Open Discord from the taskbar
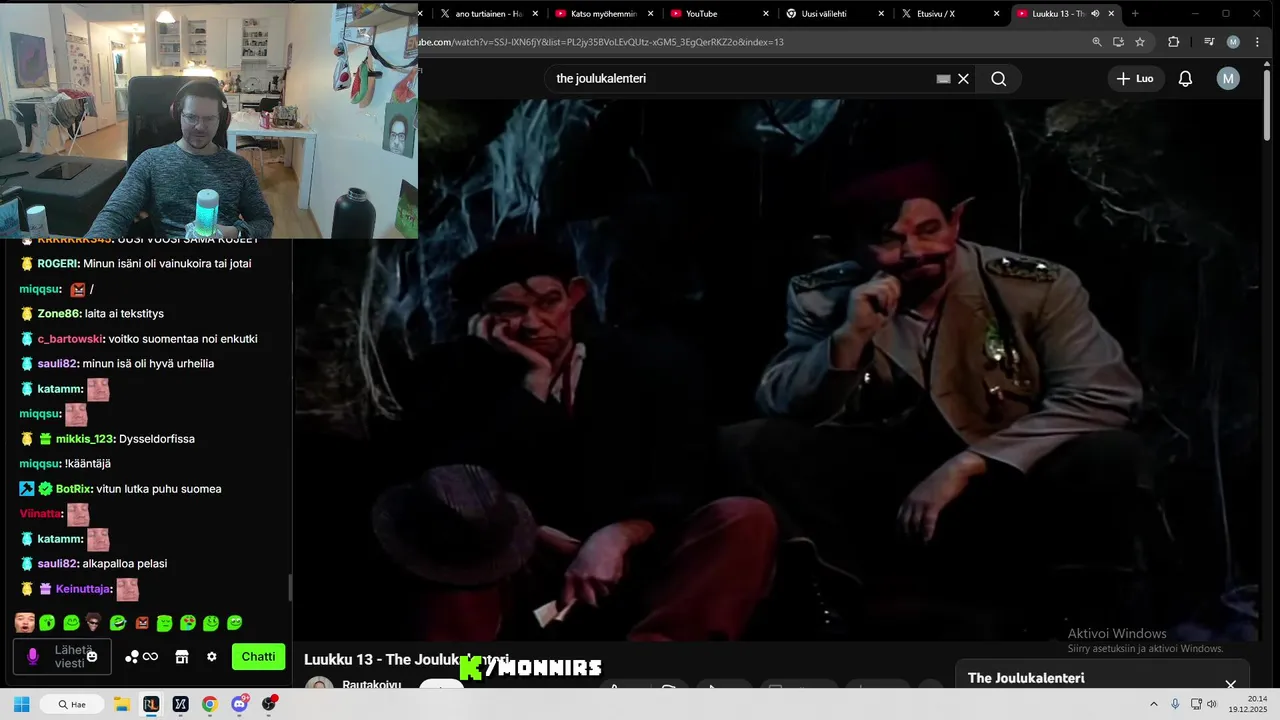 239,704
